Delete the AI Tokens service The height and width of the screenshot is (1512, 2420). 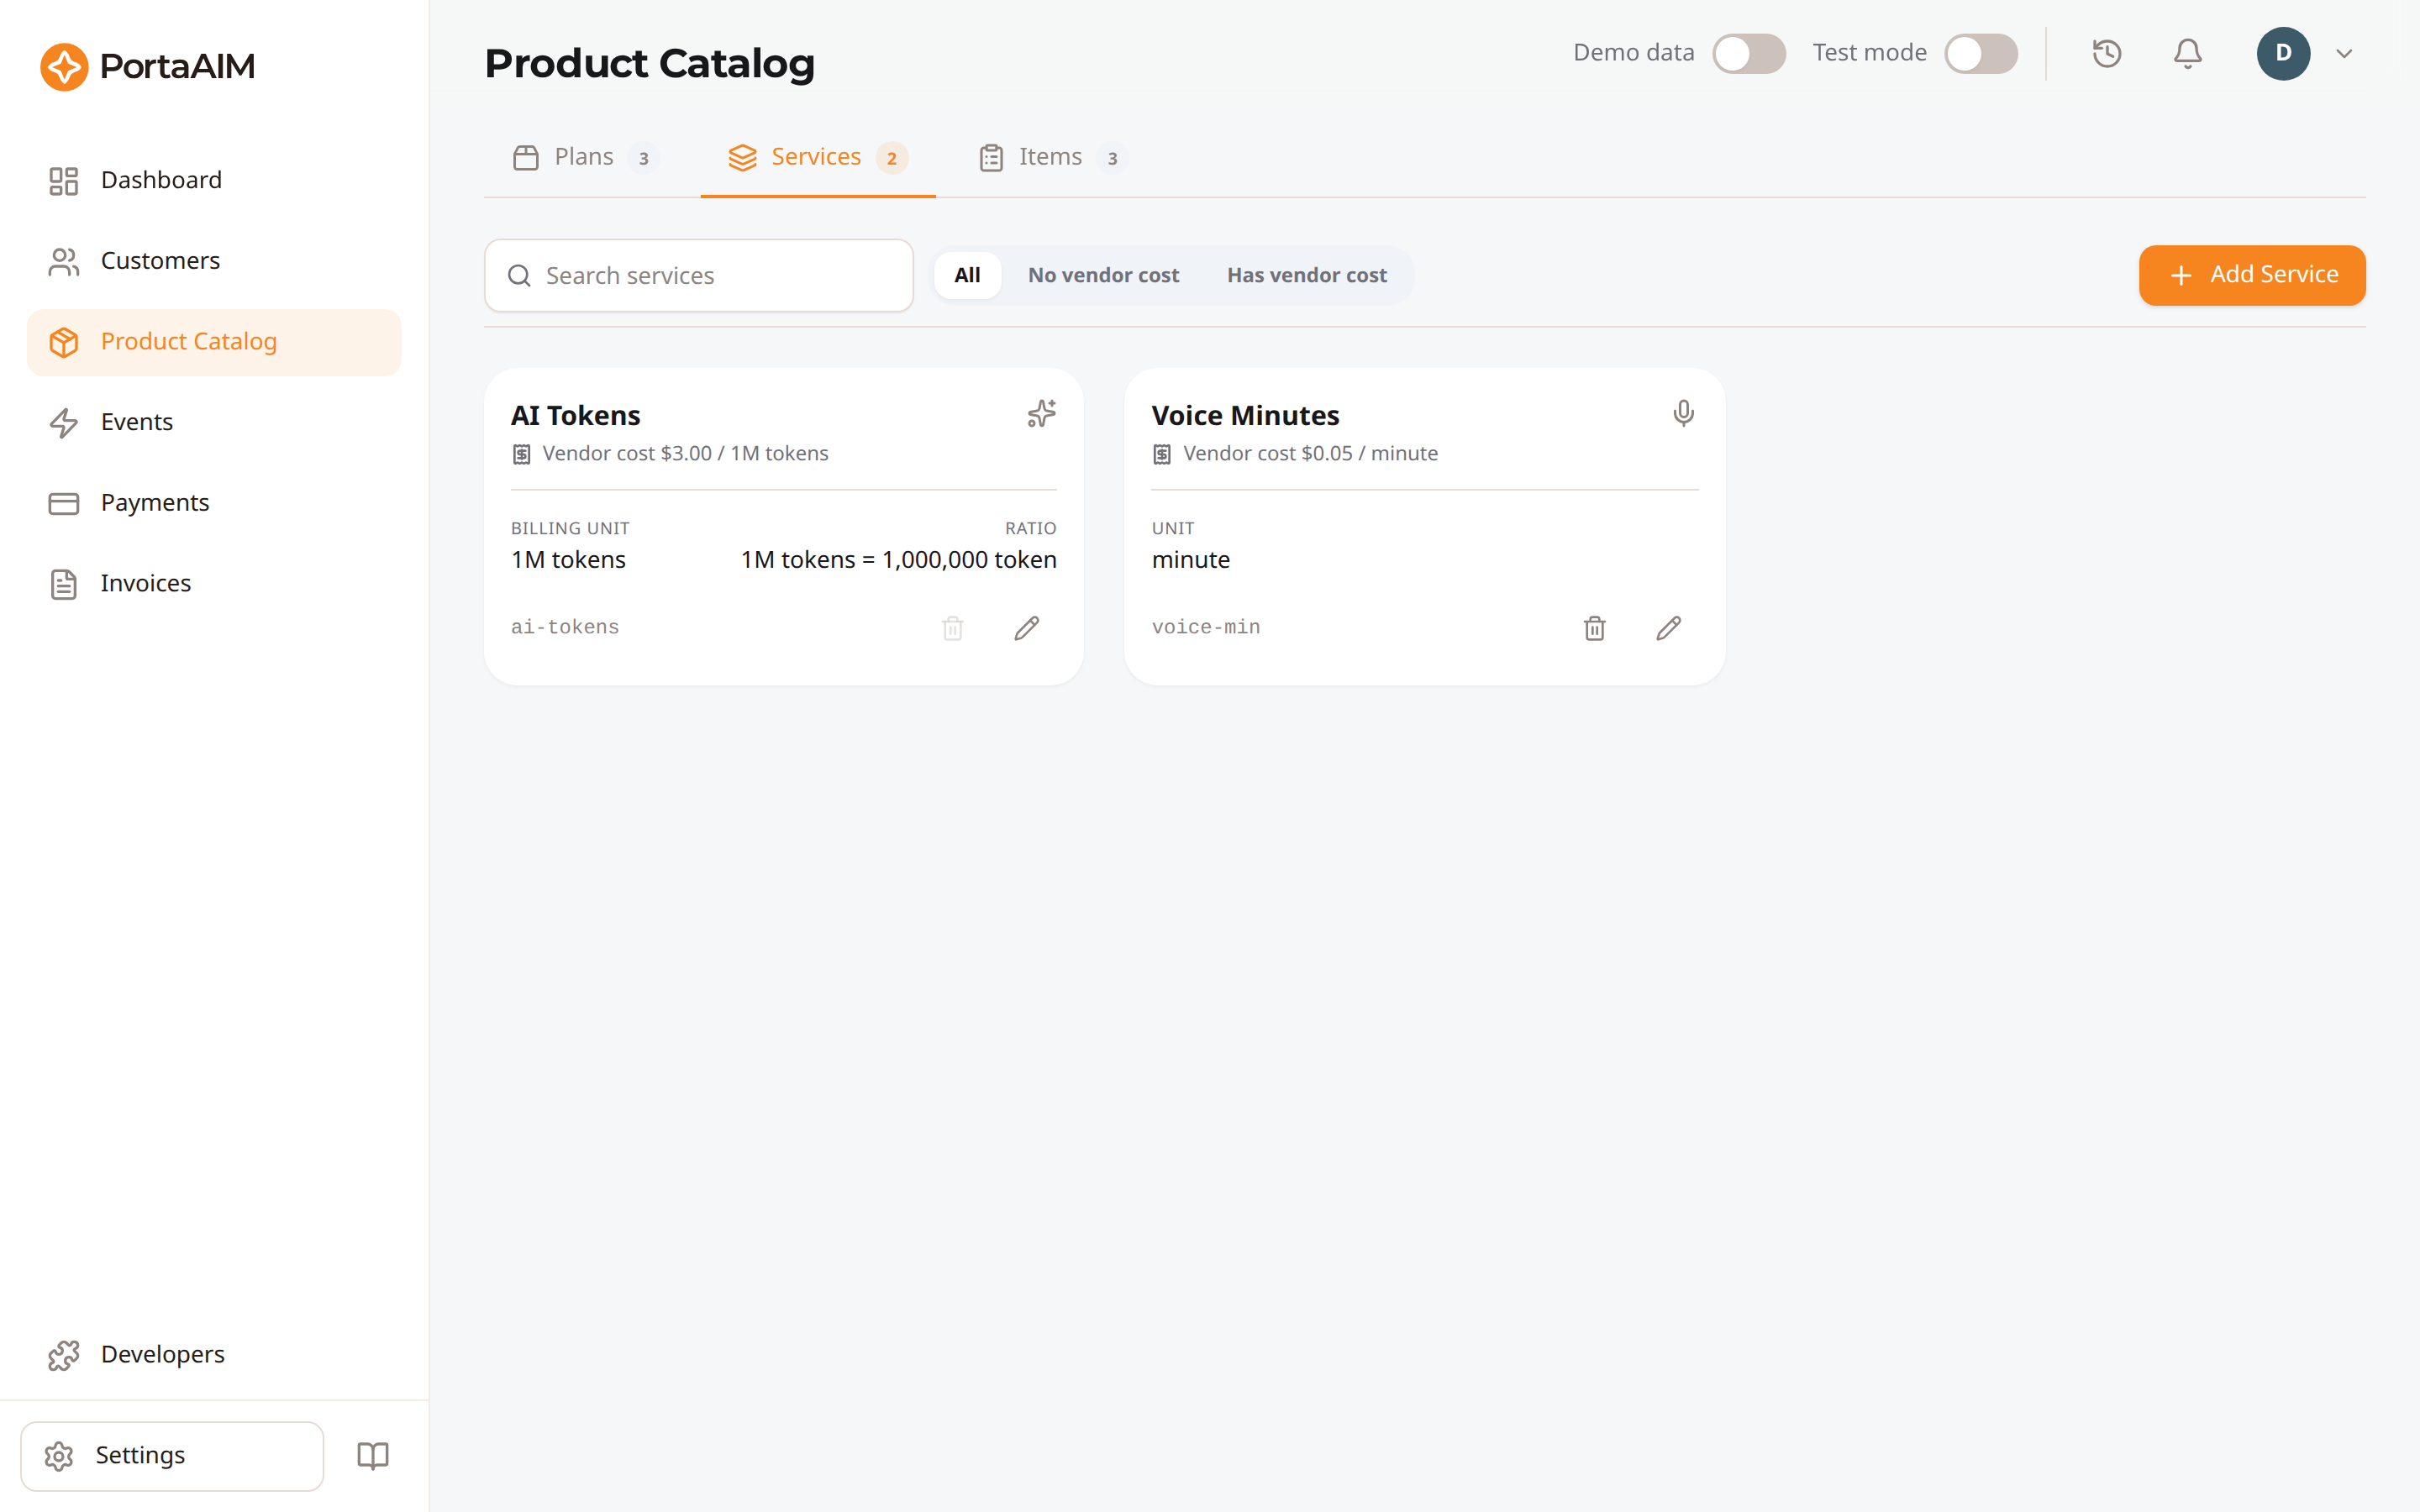(x=952, y=628)
